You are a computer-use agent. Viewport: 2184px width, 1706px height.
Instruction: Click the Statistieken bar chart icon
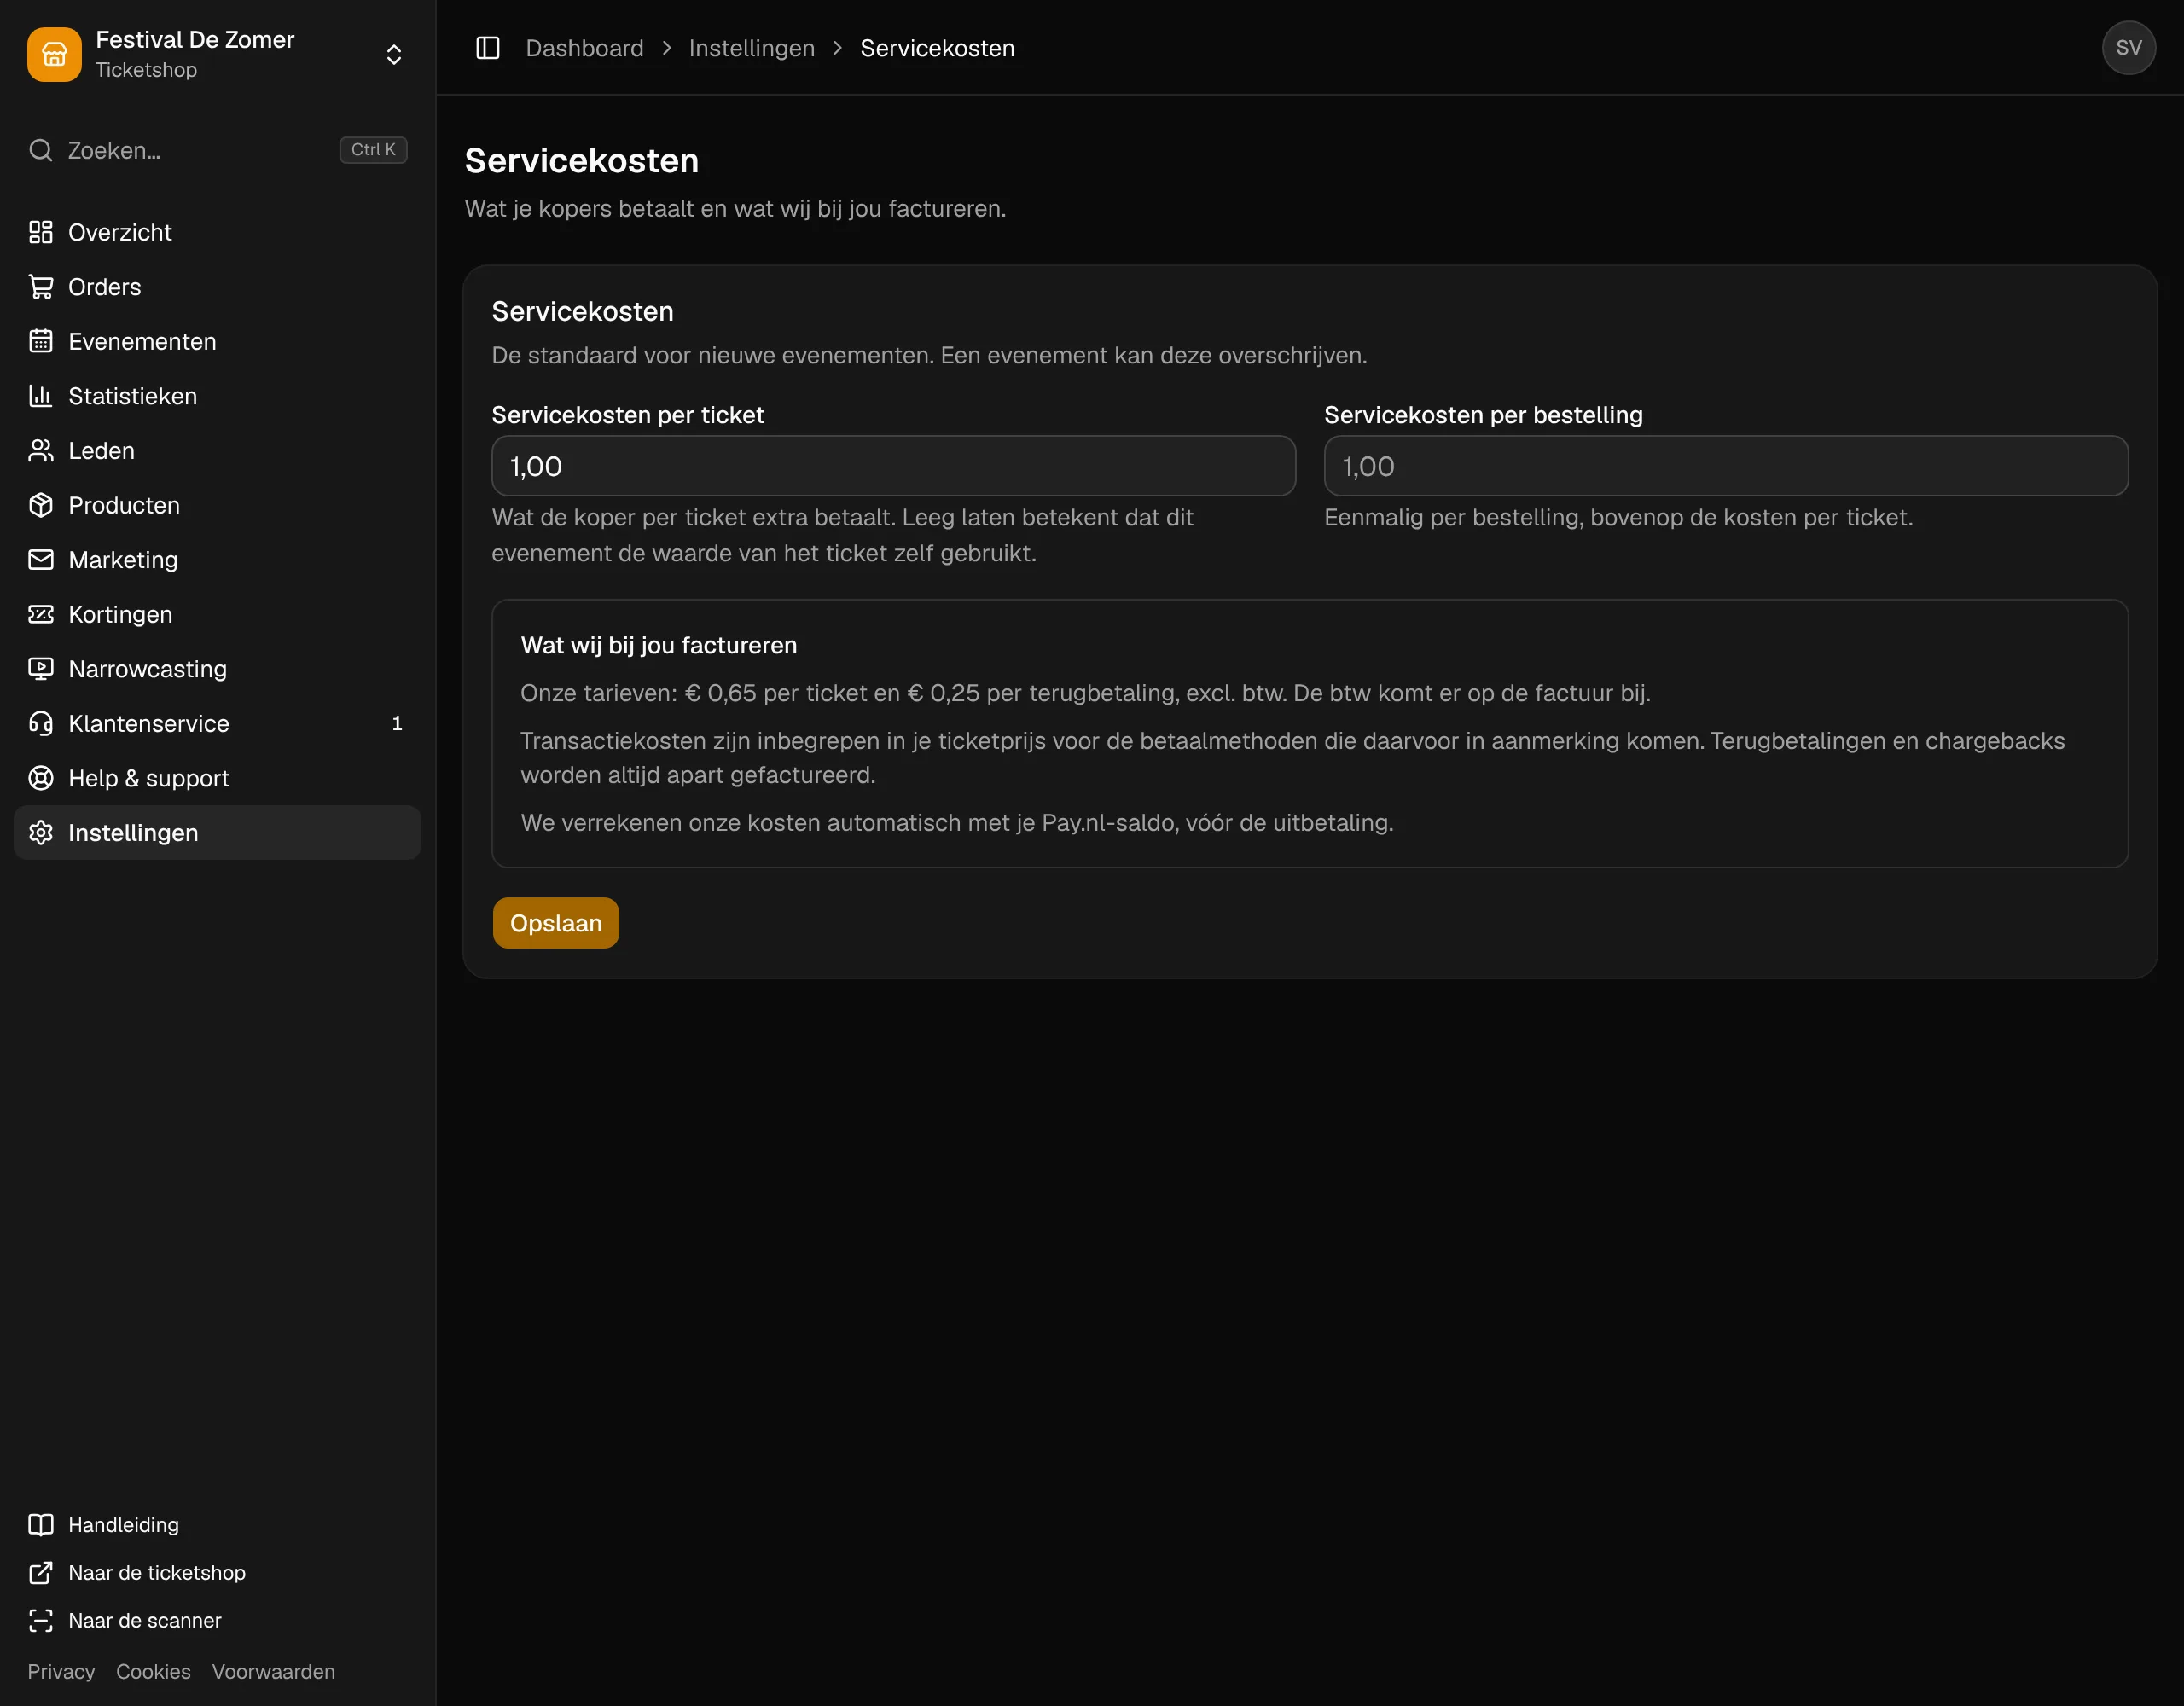click(41, 396)
